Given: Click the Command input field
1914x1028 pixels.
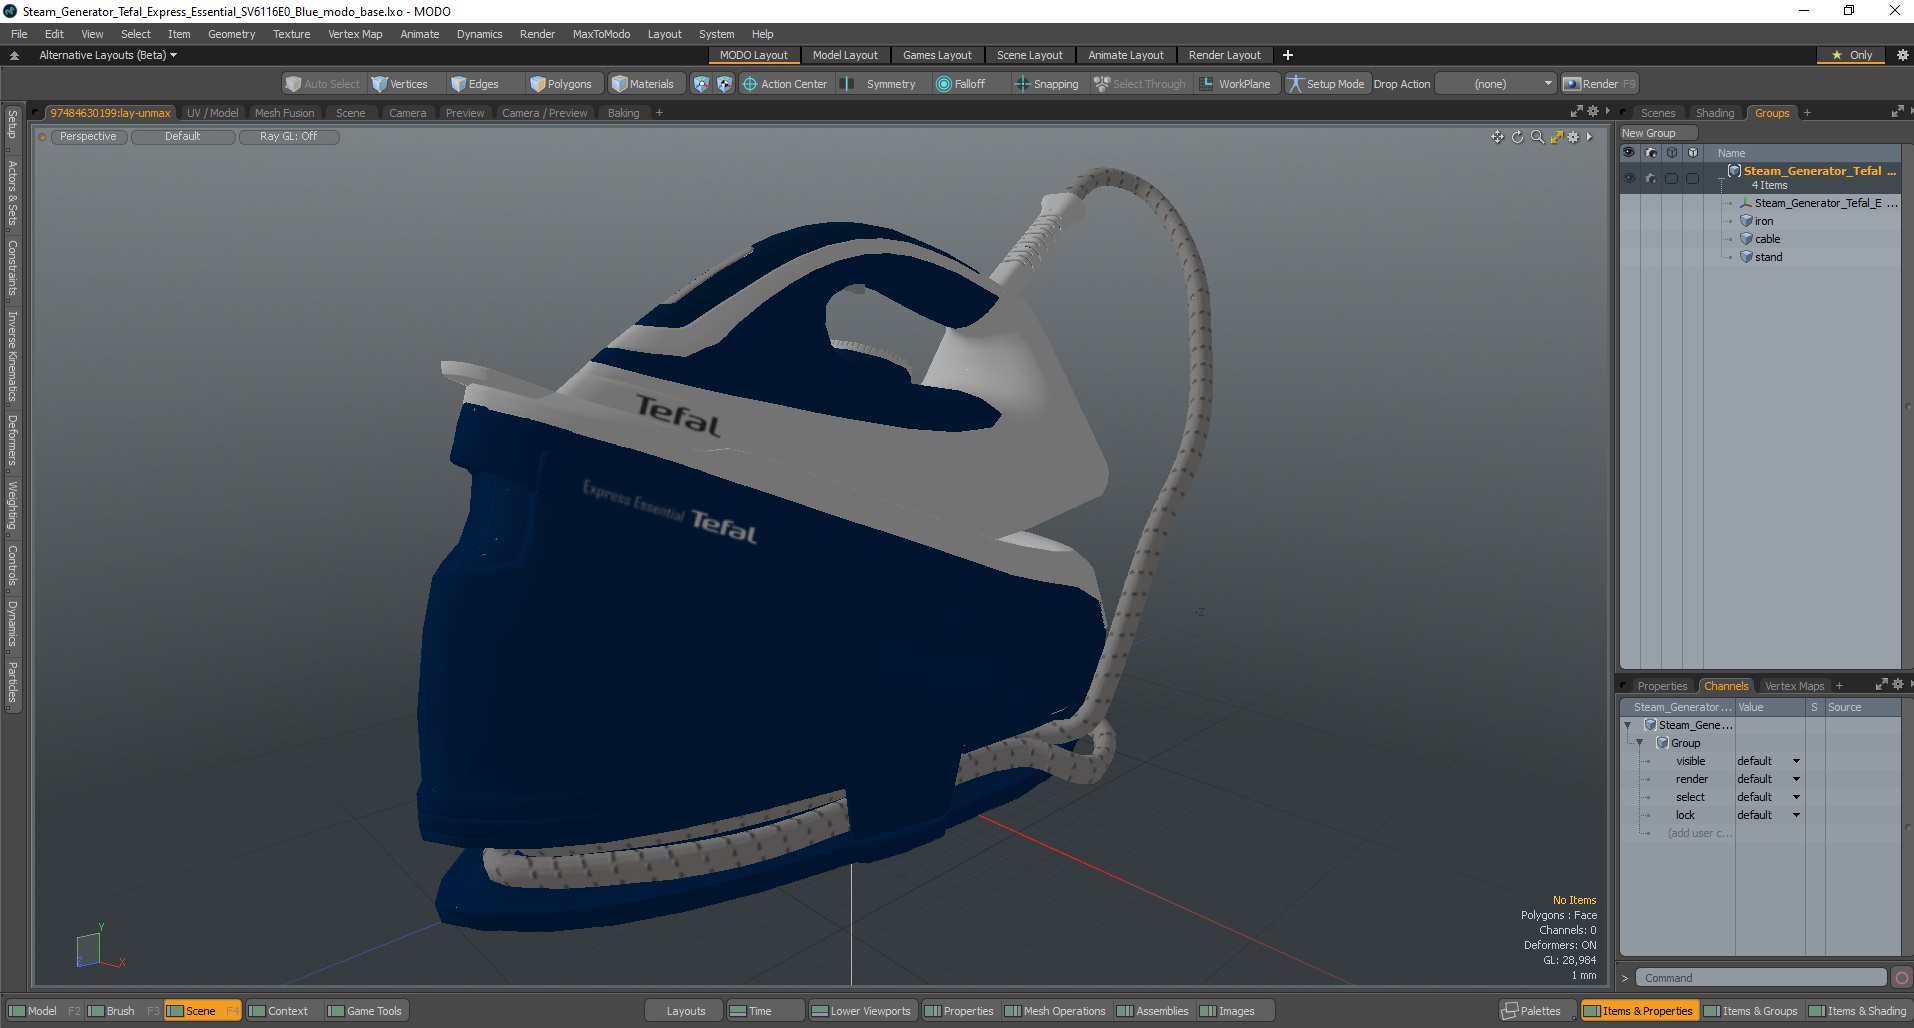Looking at the screenshot, I should coord(1762,978).
